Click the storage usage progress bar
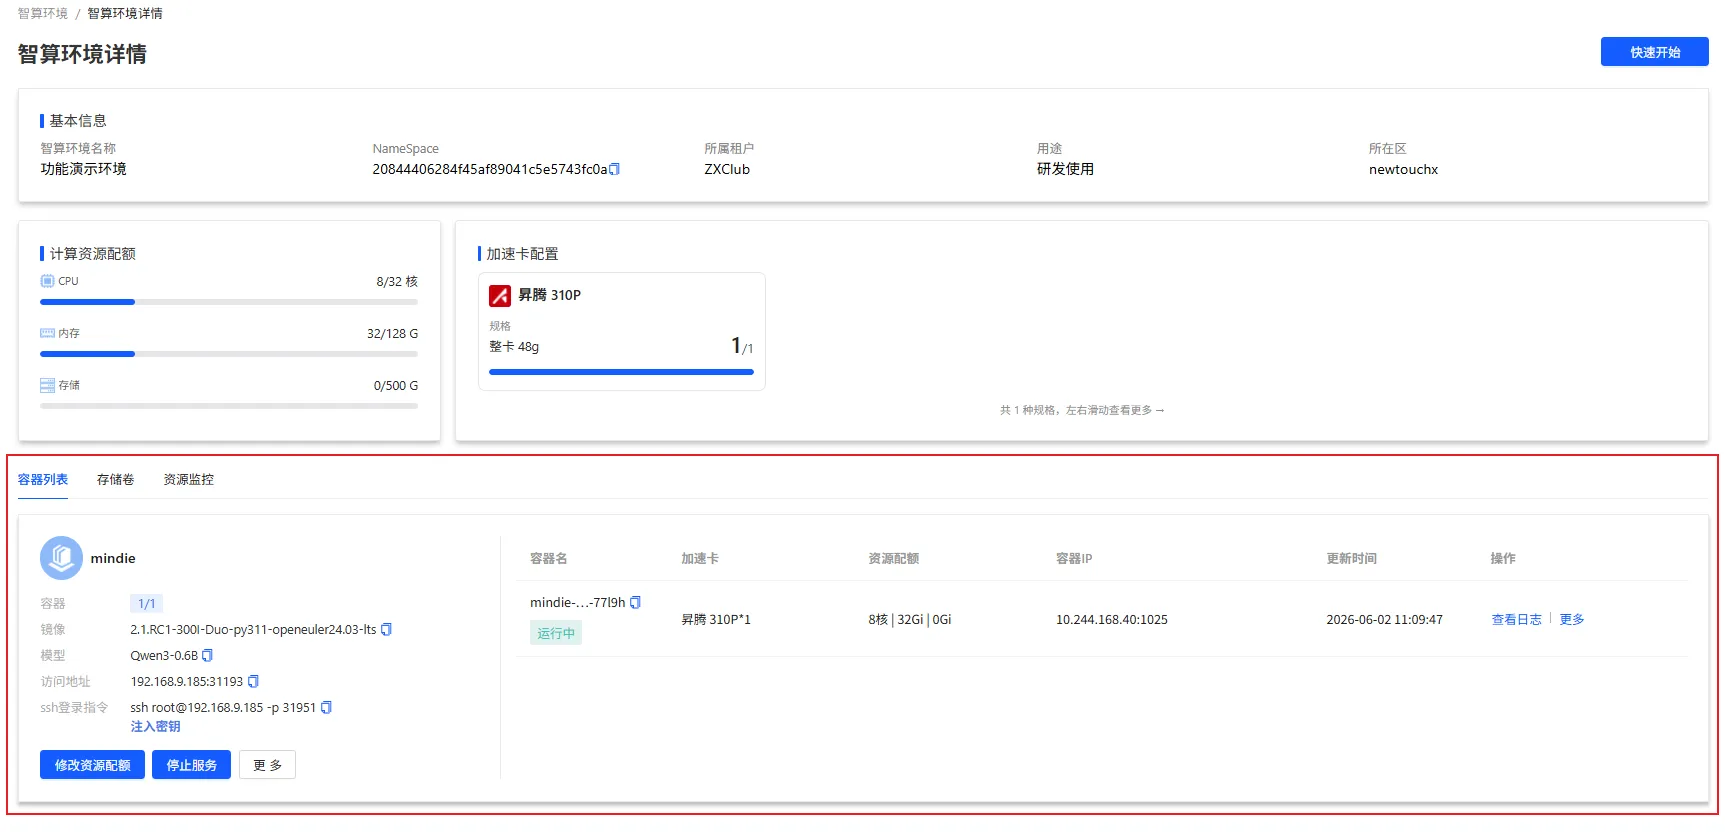The width and height of the screenshot is (1725, 833). click(229, 406)
